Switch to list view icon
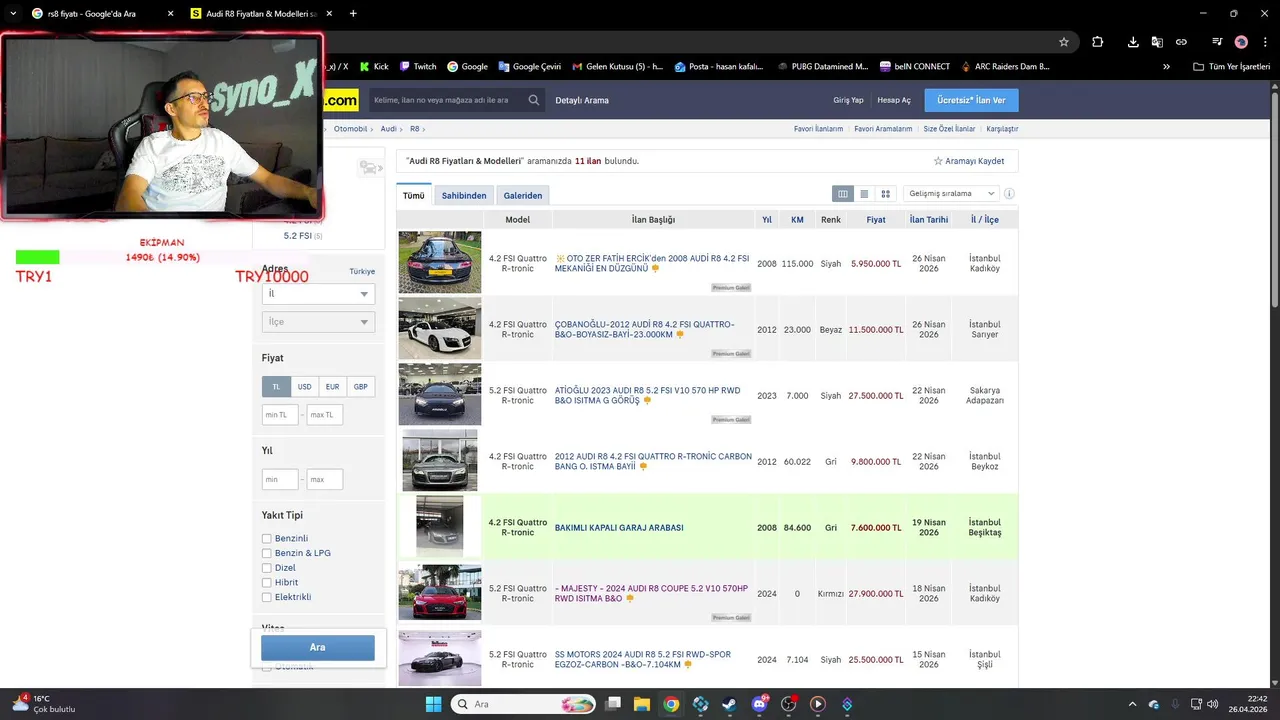 [864, 194]
